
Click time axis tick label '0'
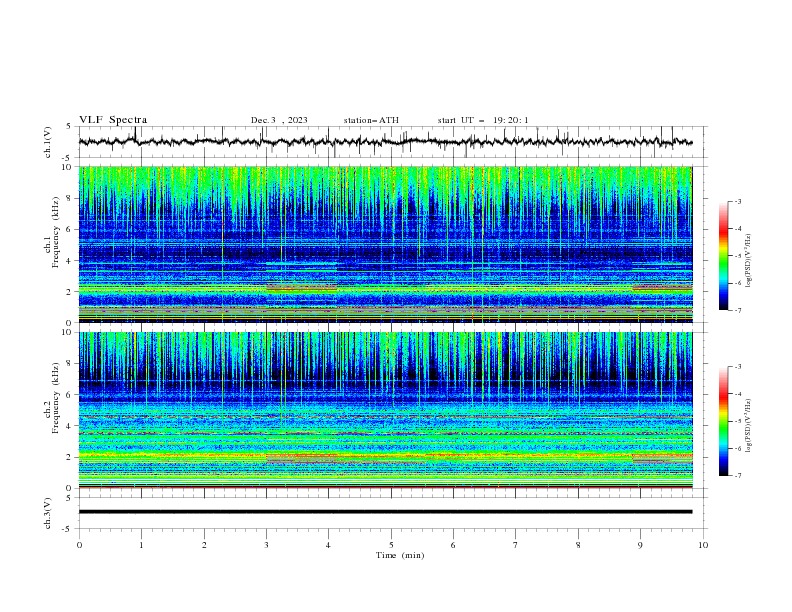tap(79, 545)
